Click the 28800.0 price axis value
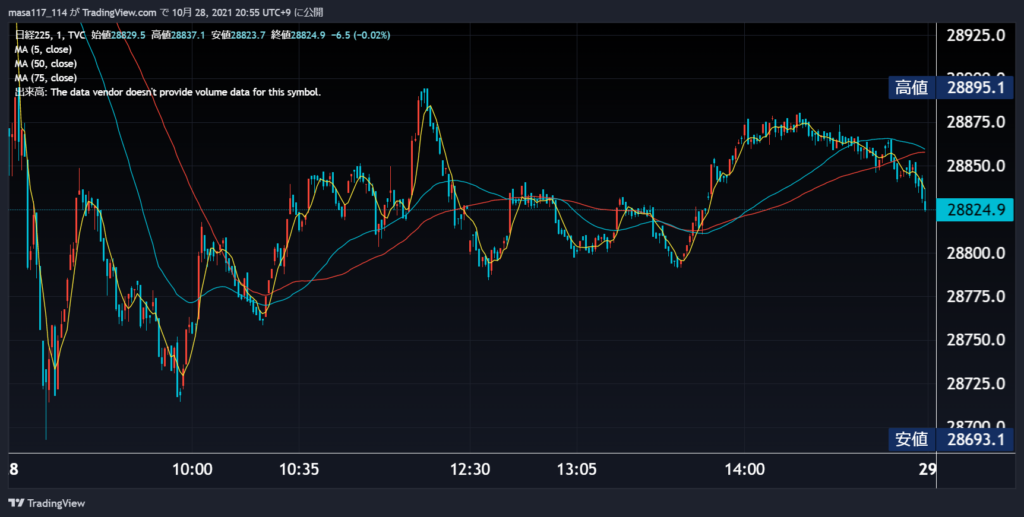 point(976,253)
